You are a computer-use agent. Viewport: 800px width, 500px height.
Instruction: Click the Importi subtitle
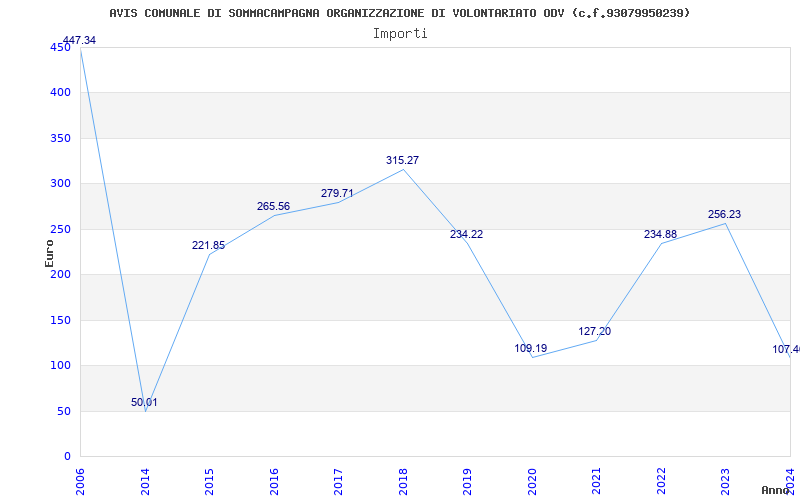tap(399, 34)
